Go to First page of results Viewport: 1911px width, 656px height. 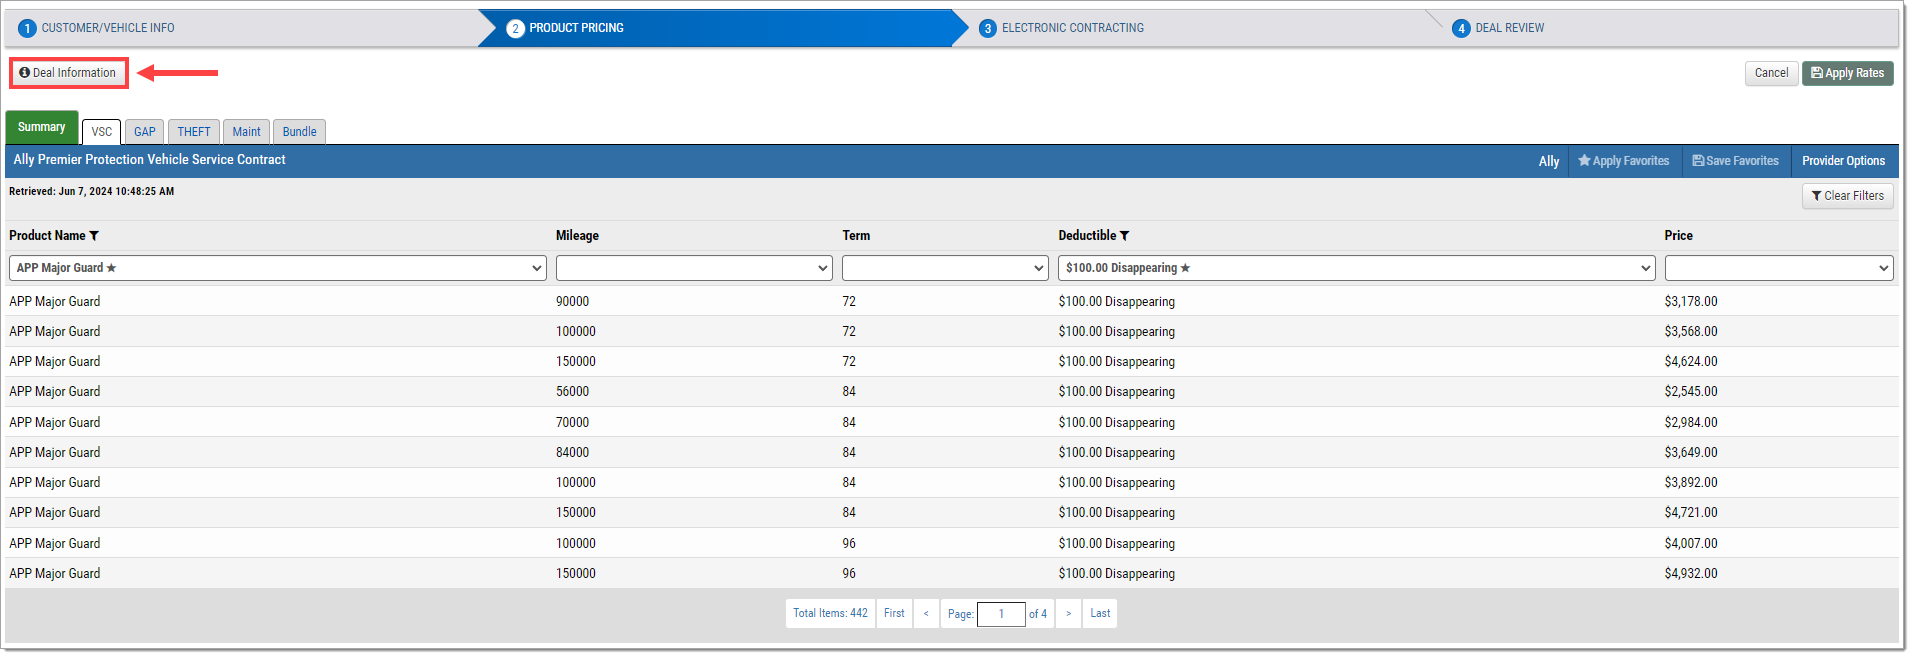[894, 614]
